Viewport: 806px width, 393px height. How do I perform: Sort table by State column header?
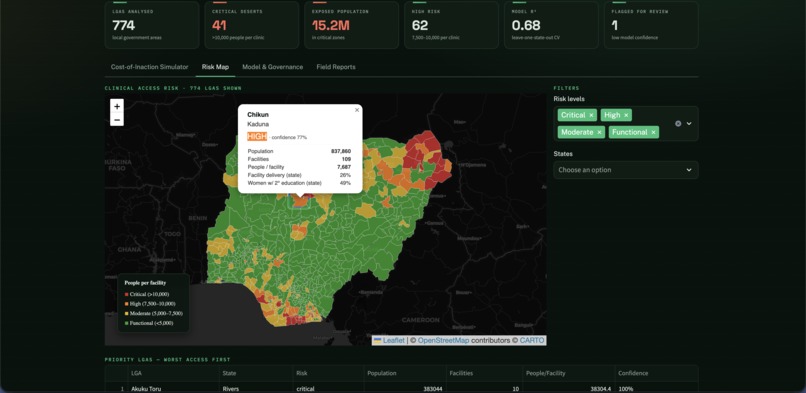coord(255,373)
